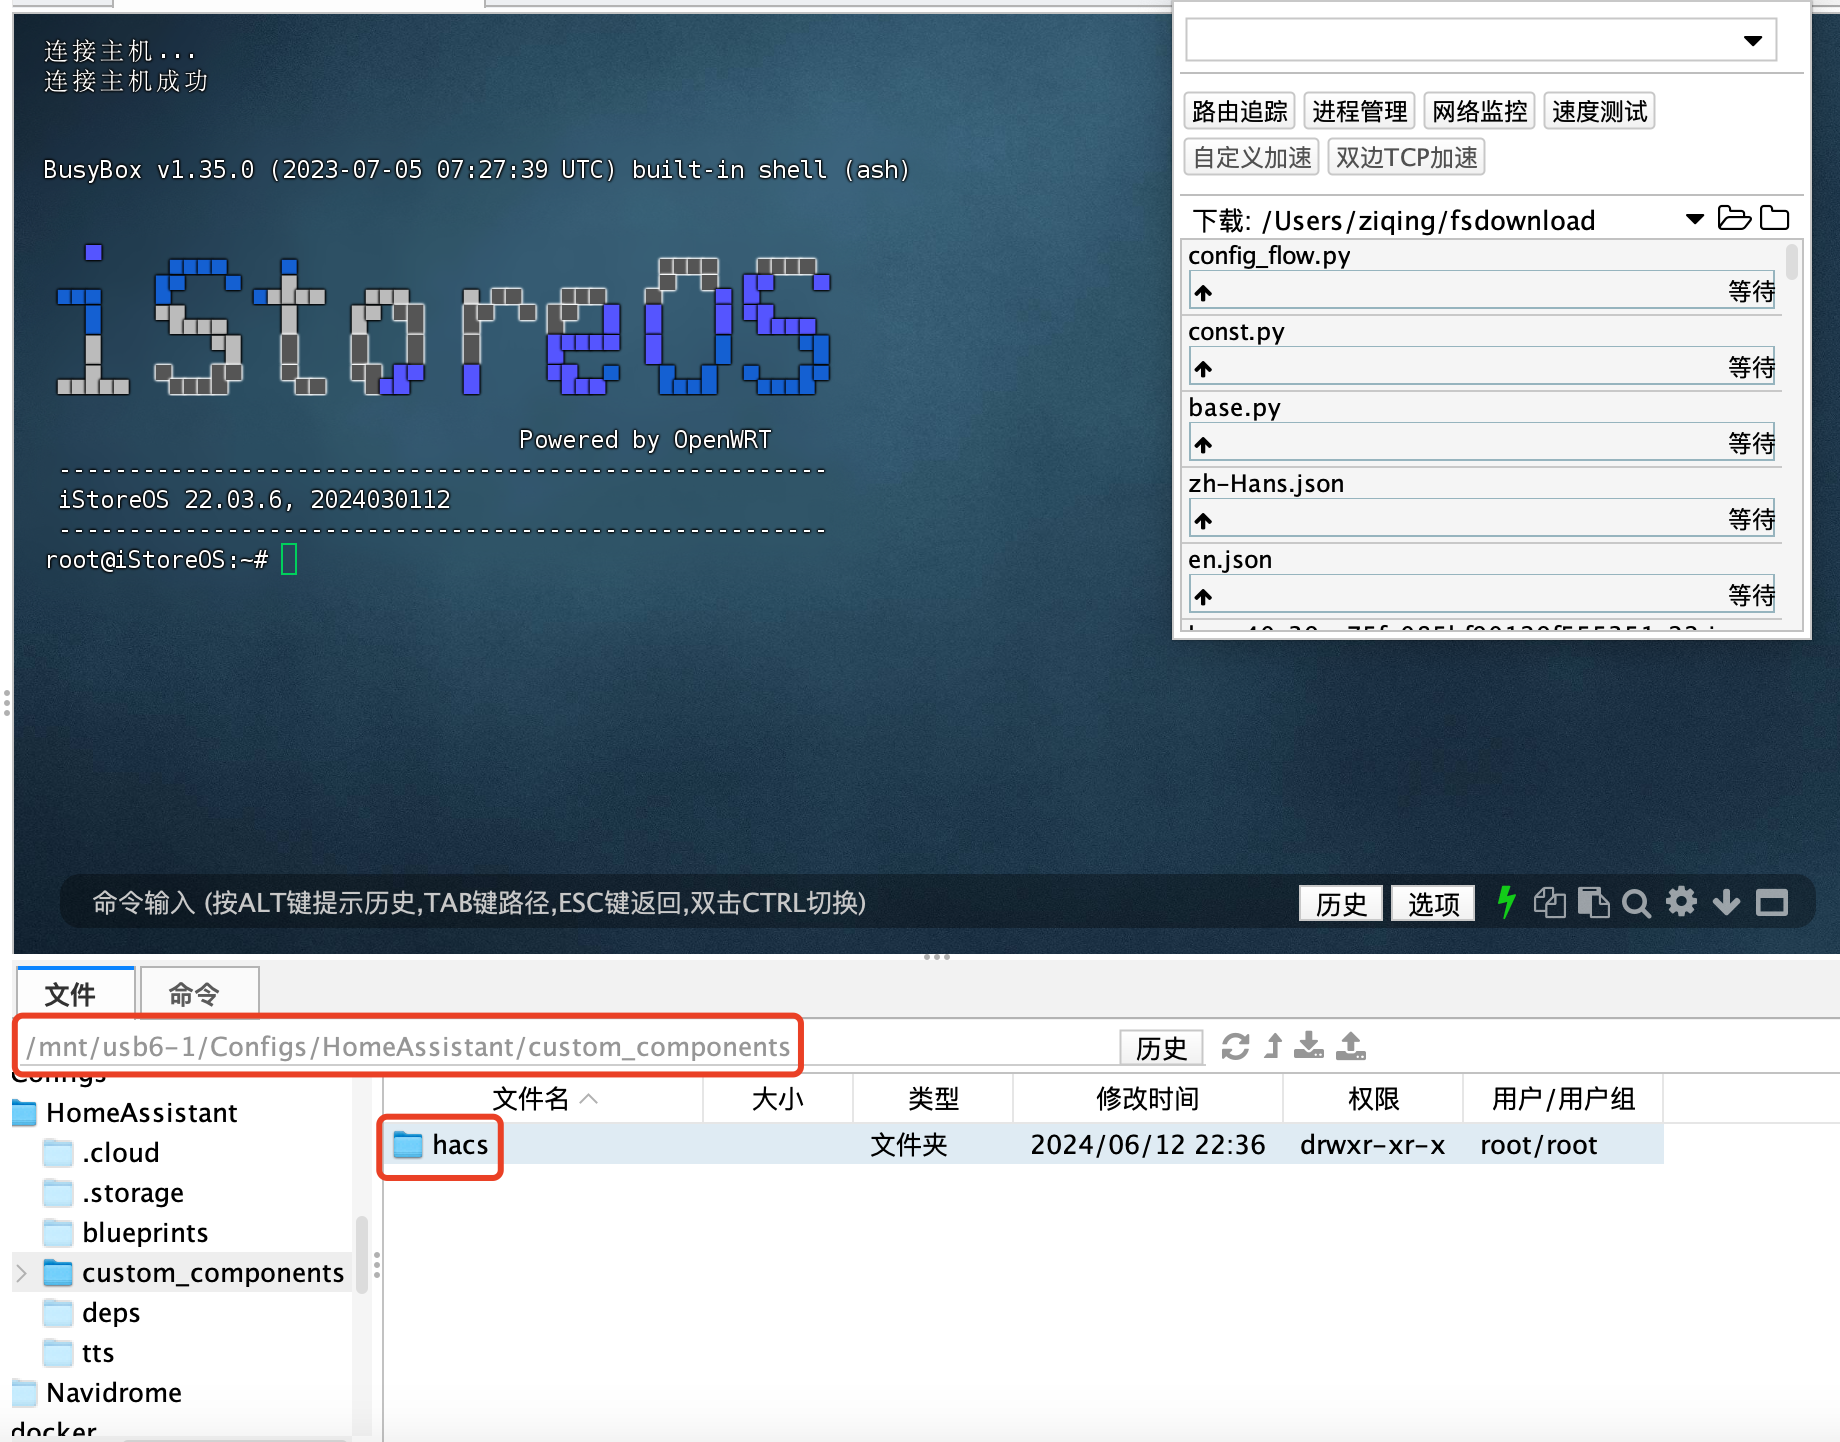
Task: Click upload arrow for const.py transfer
Action: [x=1203, y=368]
